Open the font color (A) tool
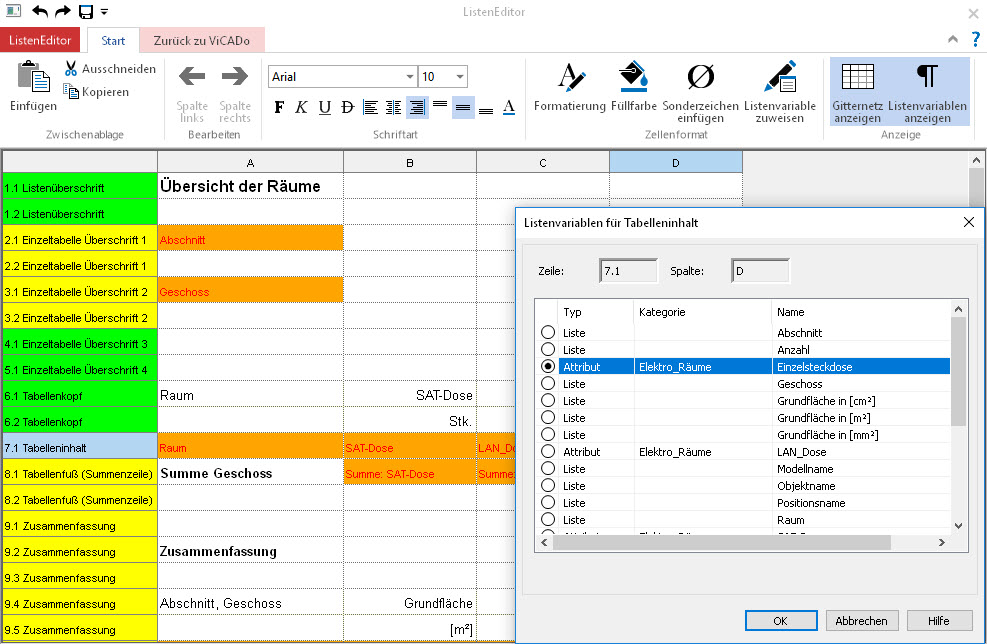This screenshot has width=987, height=644. point(509,108)
